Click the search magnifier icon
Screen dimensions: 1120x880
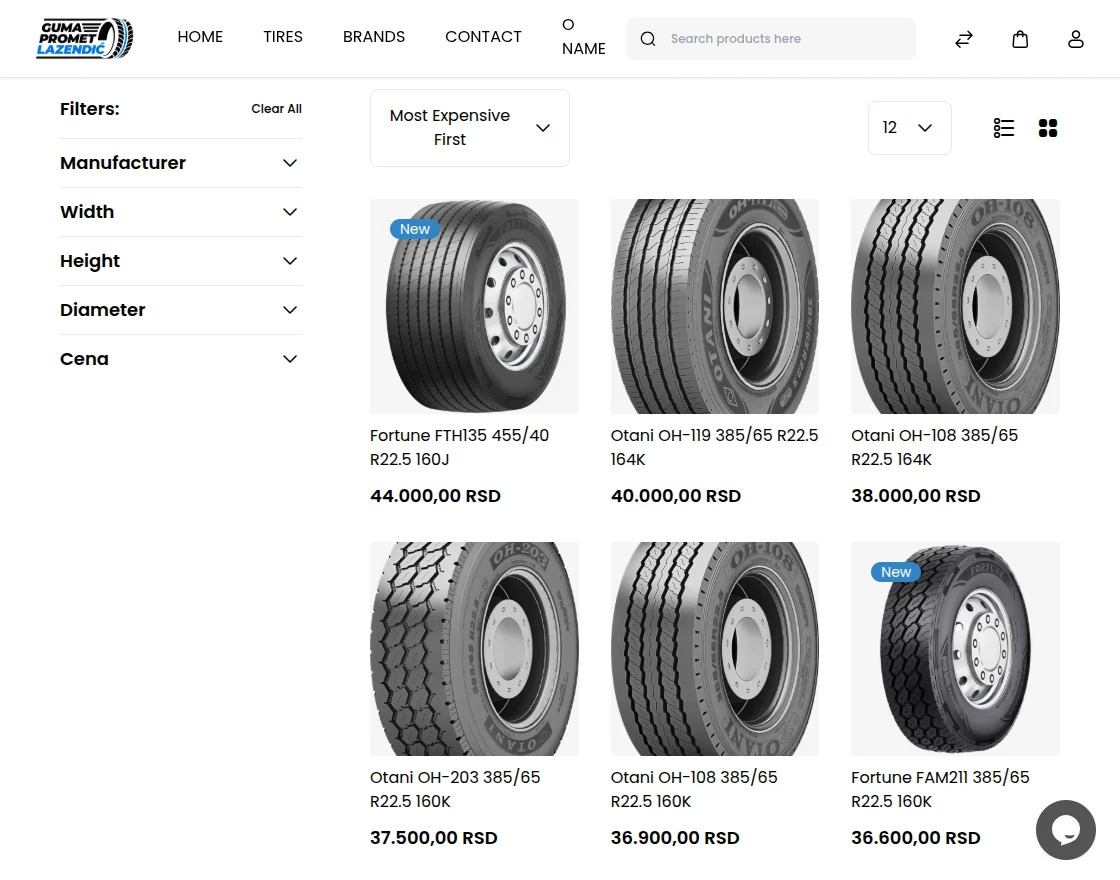[x=648, y=39]
